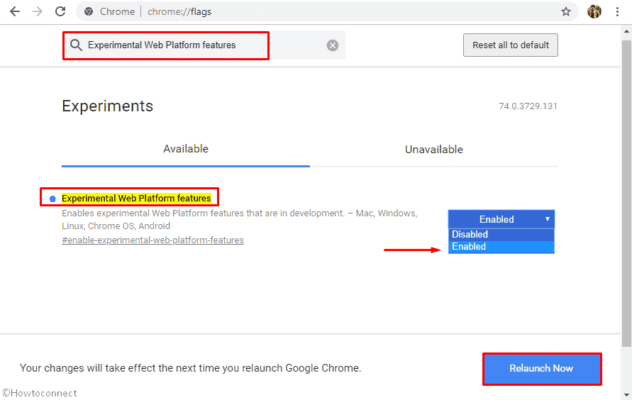Click the relaunch notice message text
This screenshot has height=400, width=632.
[190, 368]
